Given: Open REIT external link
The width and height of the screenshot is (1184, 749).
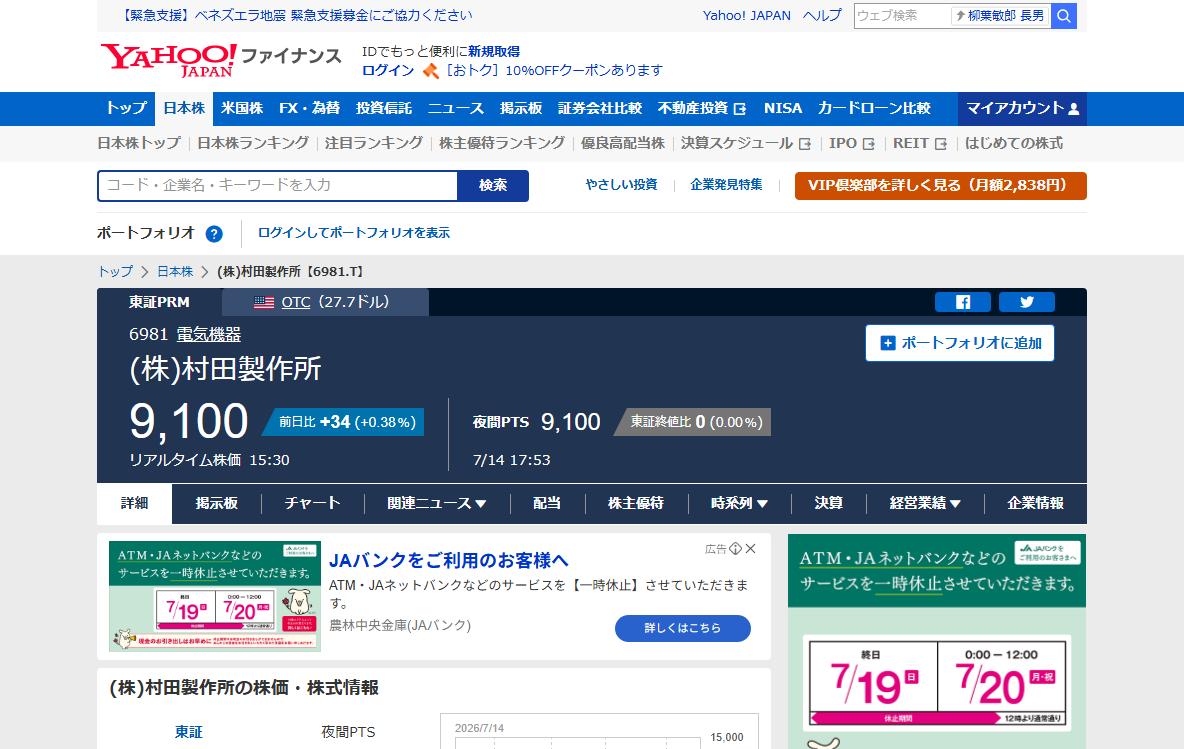Looking at the screenshot, I should coord(920,143).
